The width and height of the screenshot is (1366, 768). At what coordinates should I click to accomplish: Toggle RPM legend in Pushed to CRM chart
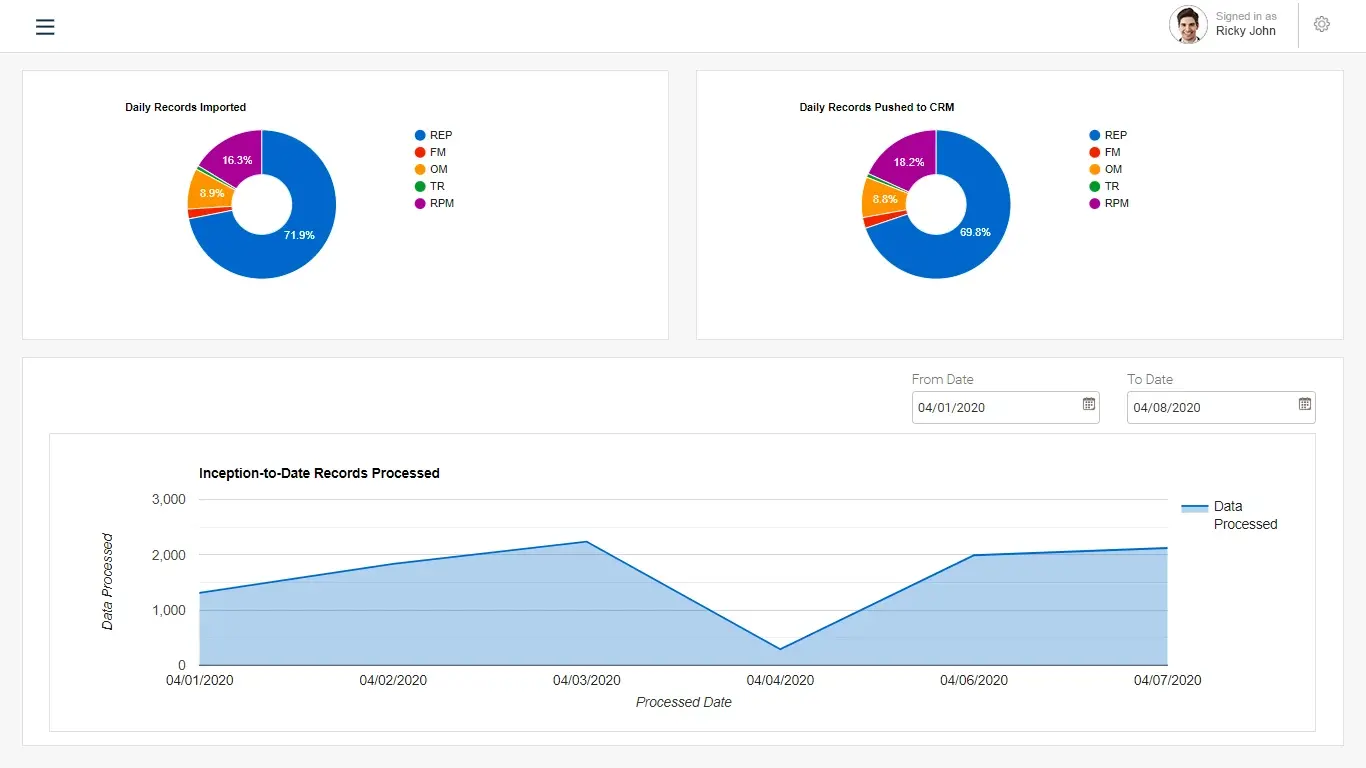pyautogui.click(x=1115, y=203)
